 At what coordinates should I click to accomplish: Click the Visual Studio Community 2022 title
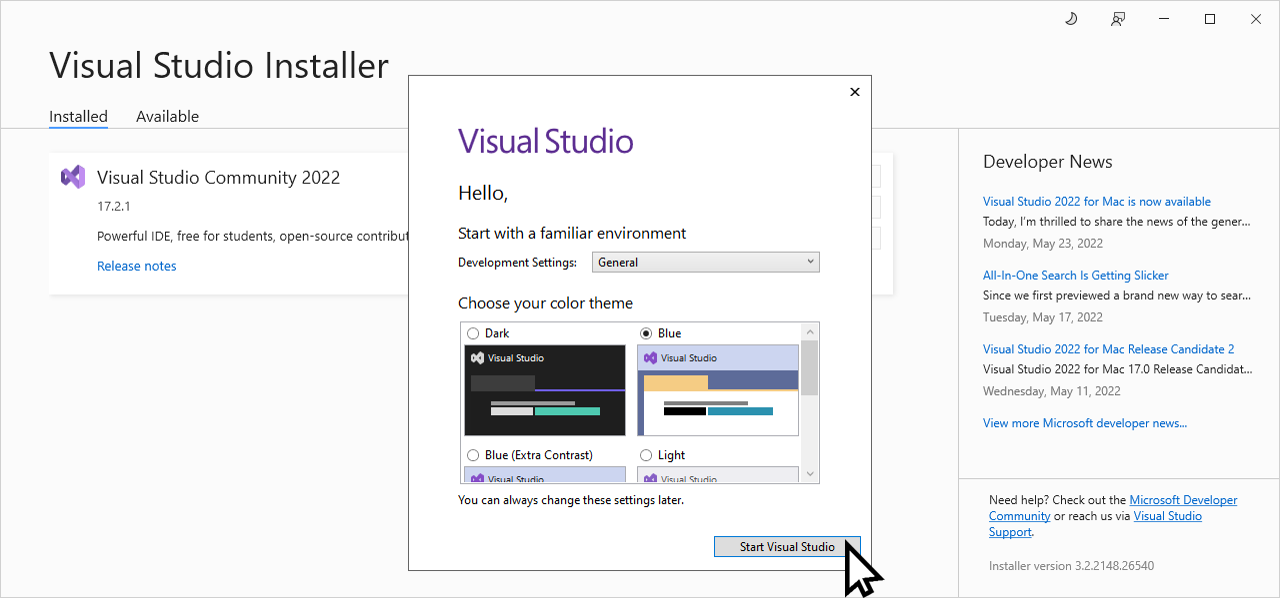click(x=218, y=177)
